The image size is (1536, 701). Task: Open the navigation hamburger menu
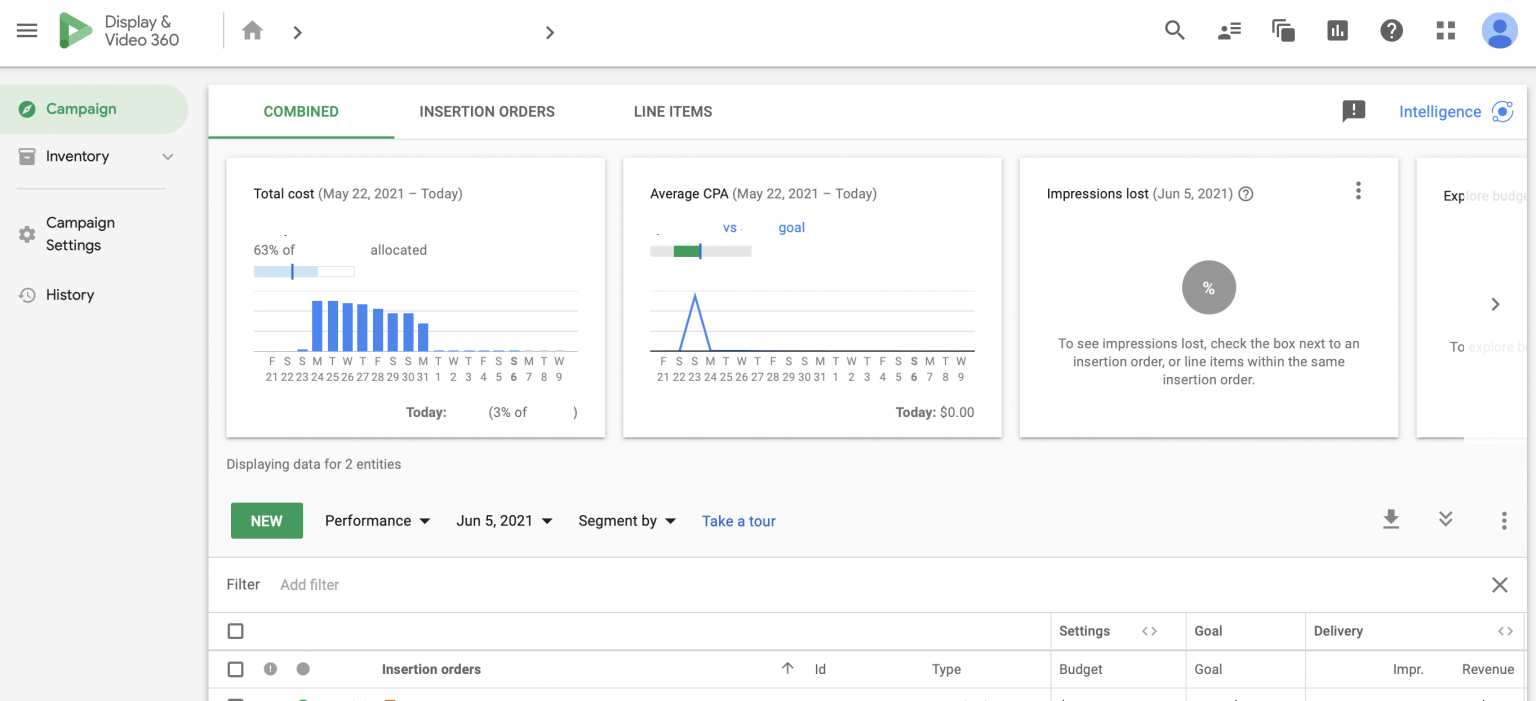click(27, 31)
